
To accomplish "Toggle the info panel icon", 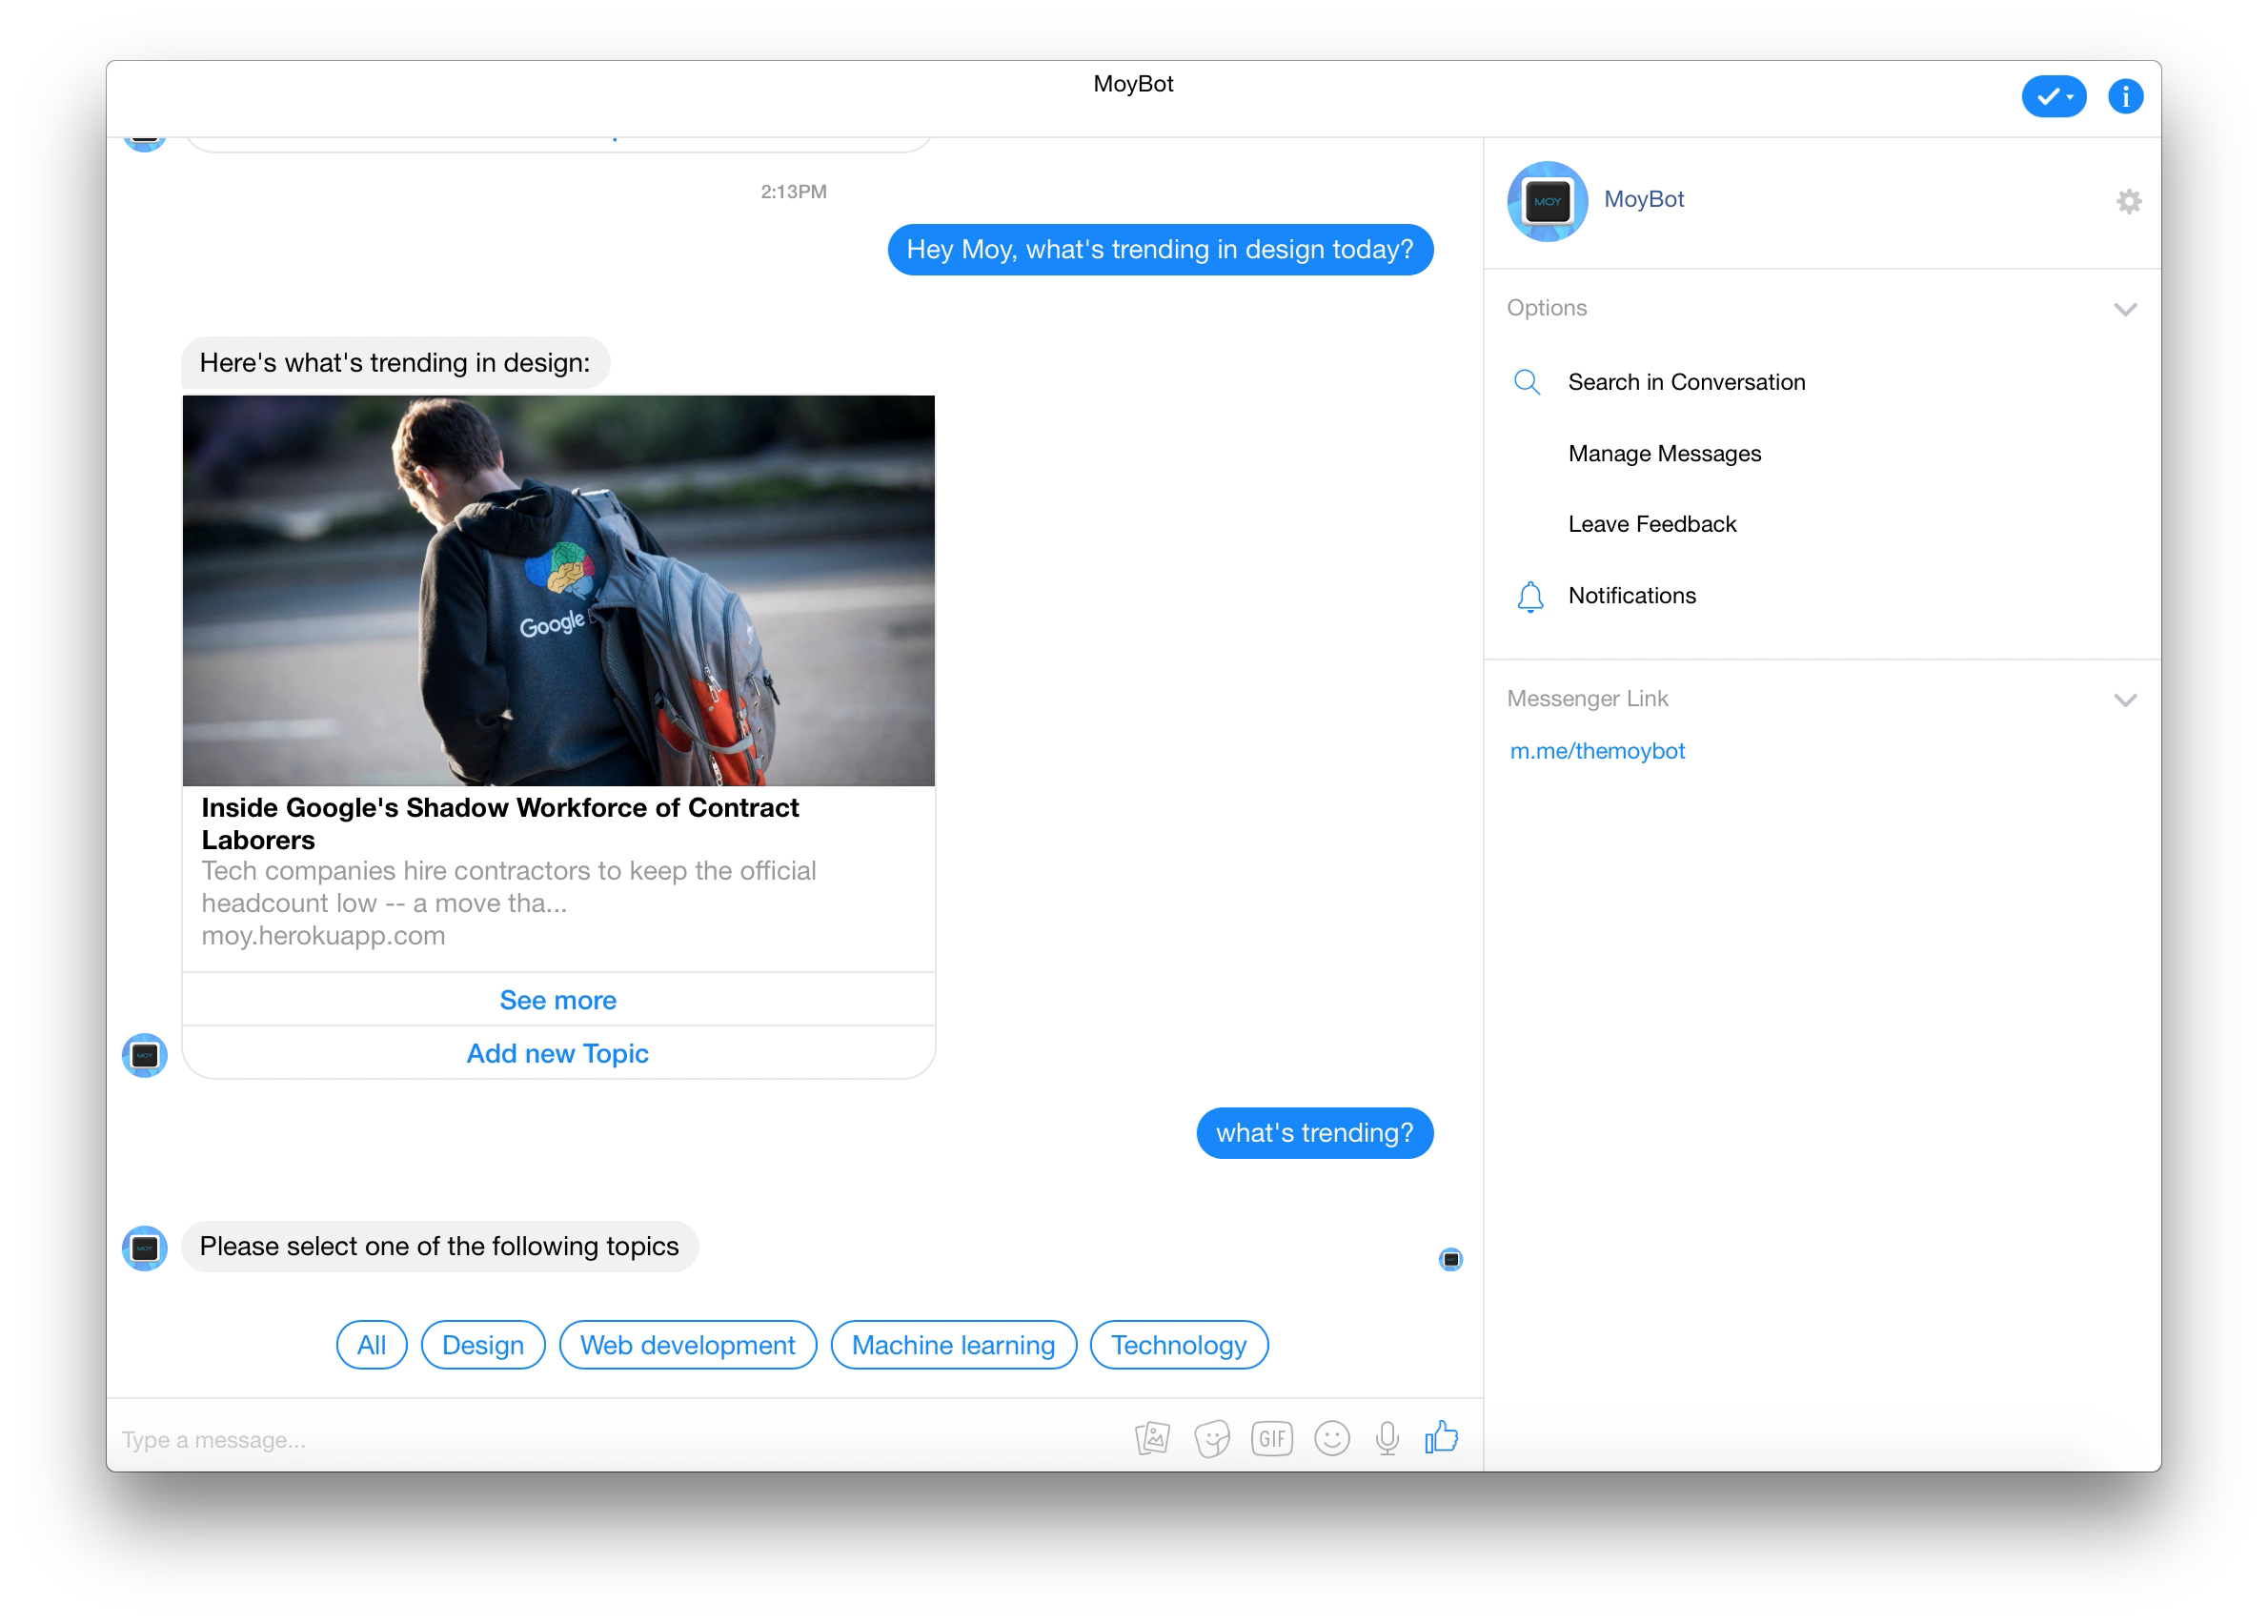I will pos(2125,97).
